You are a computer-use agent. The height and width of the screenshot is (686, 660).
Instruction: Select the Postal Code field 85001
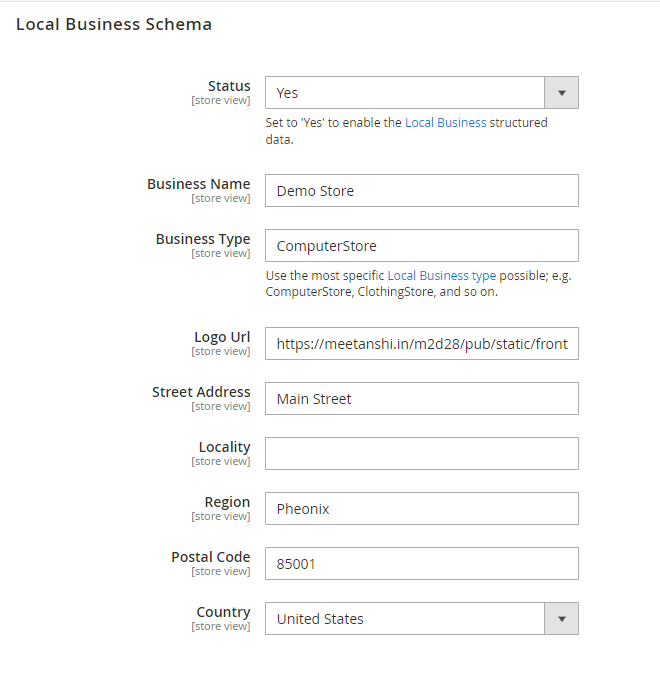point(422,564)
